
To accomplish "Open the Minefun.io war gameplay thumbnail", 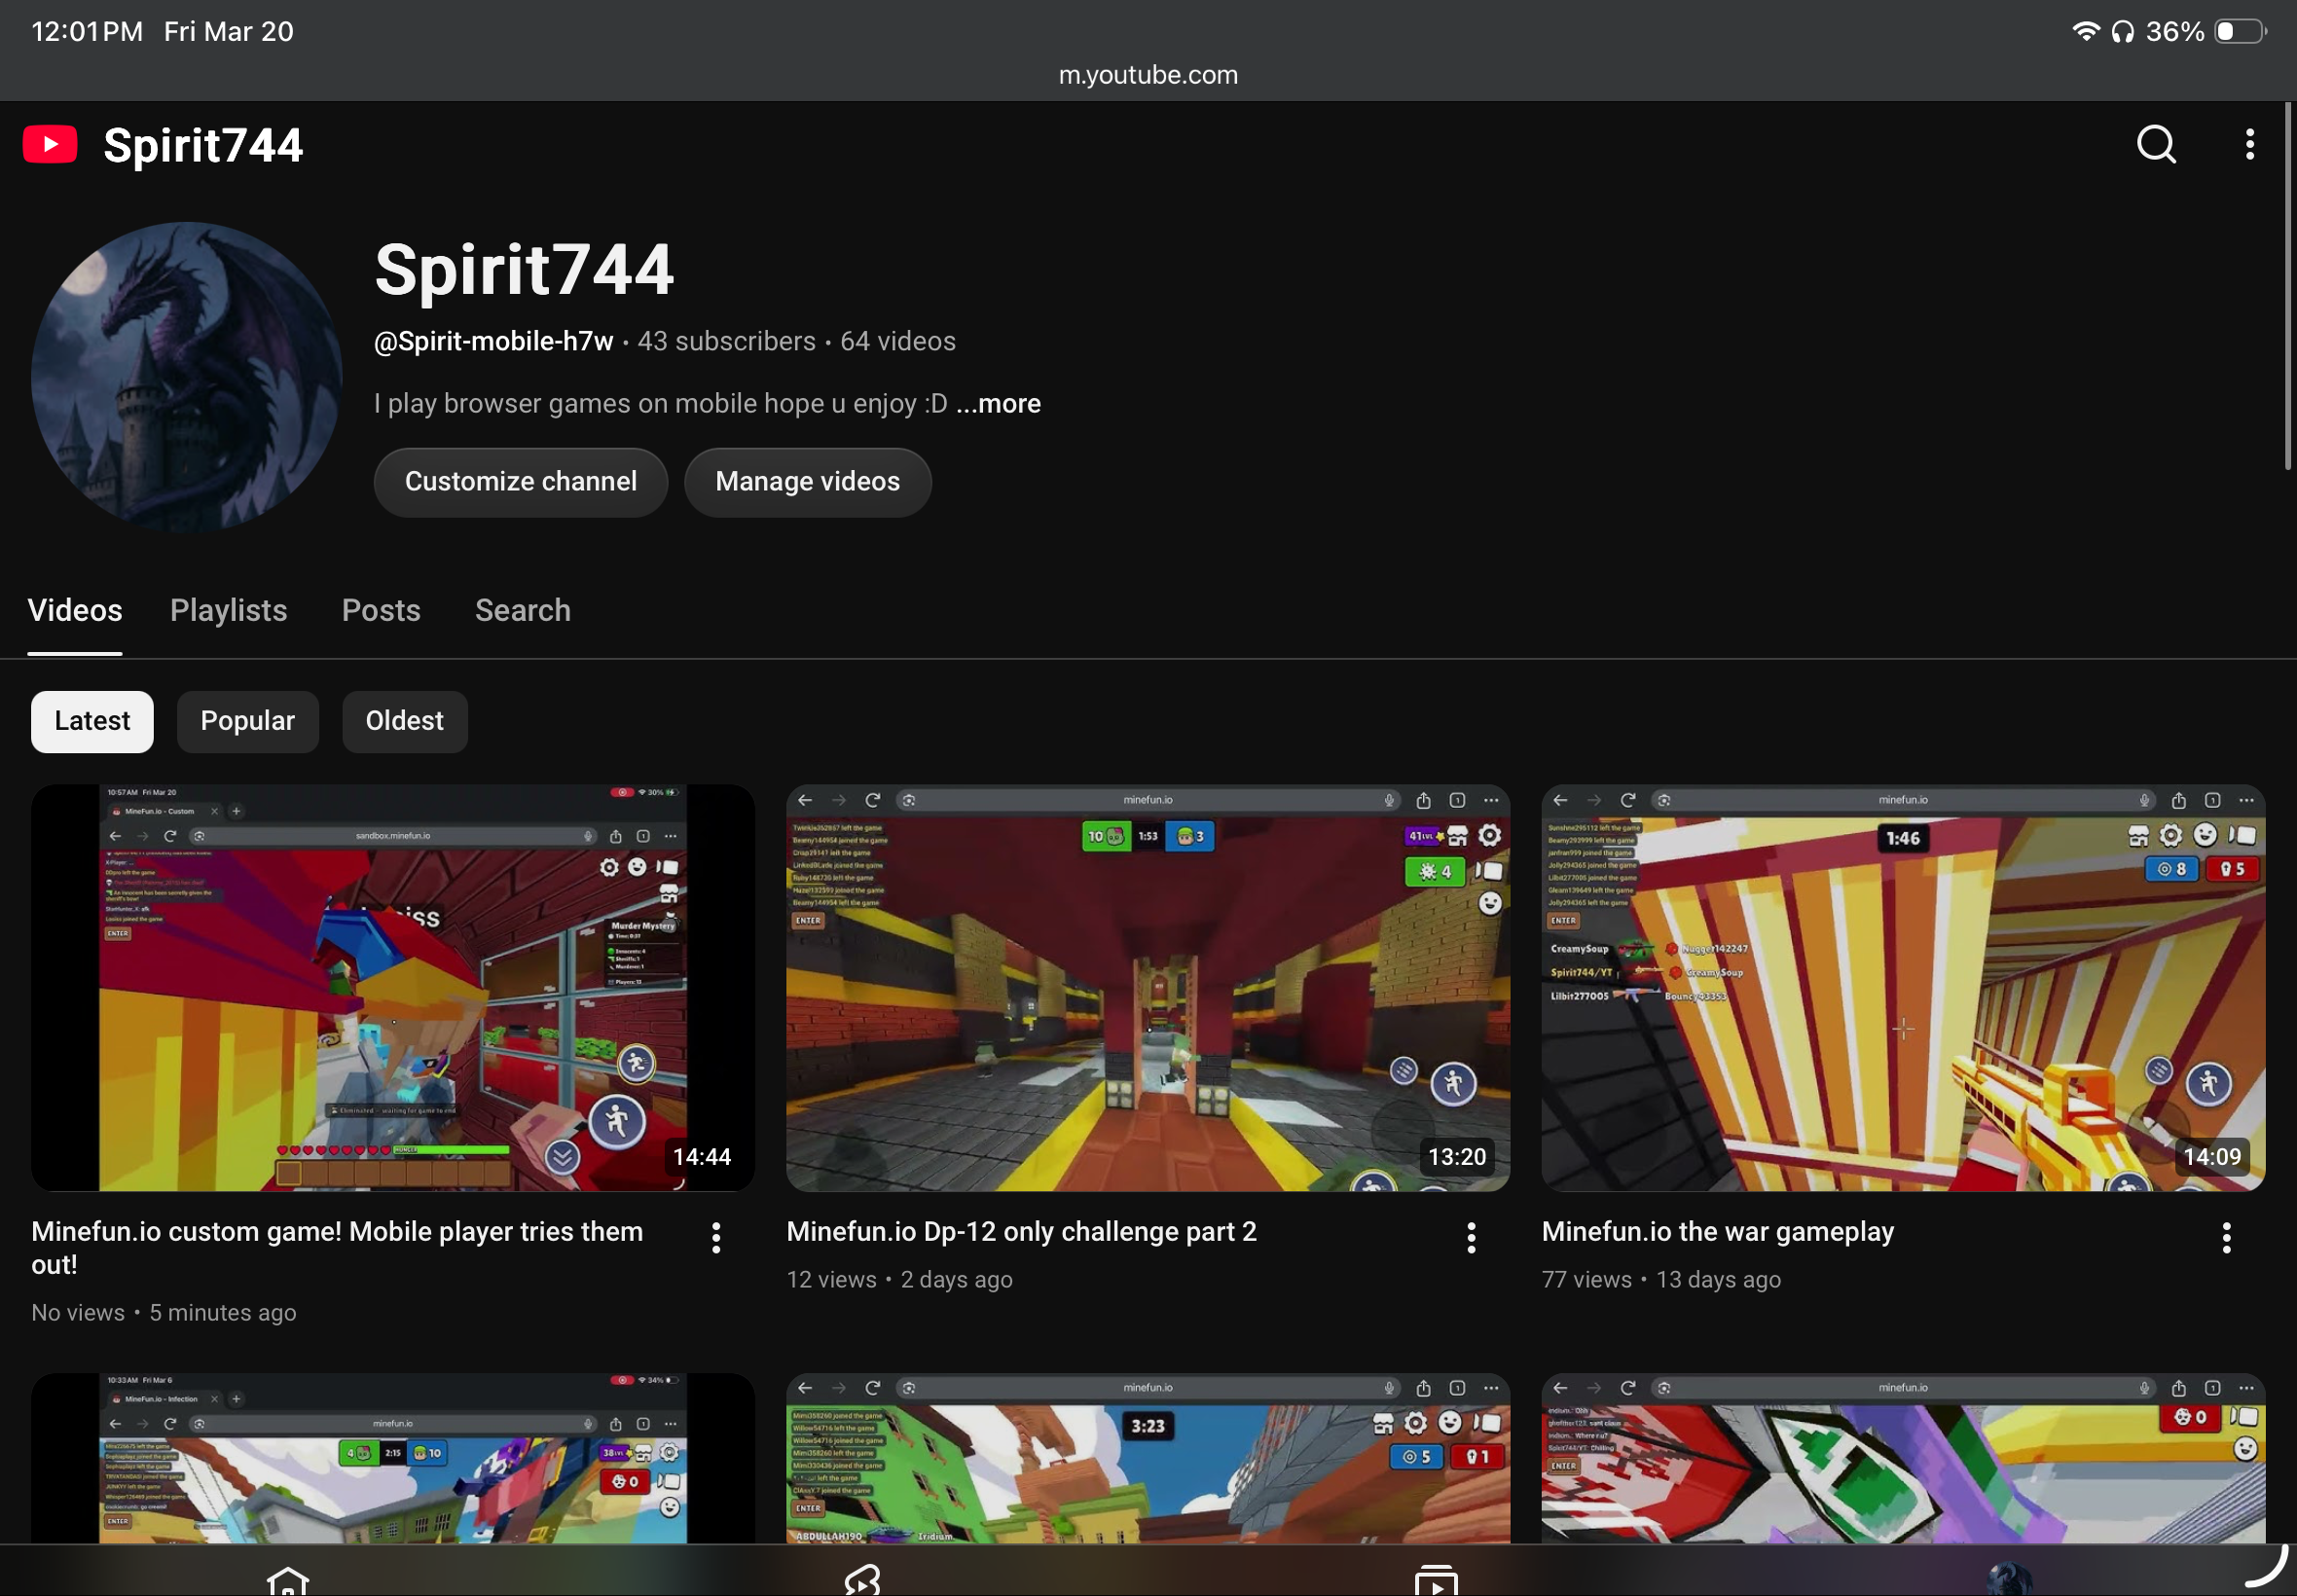I will coord(1902,987).
